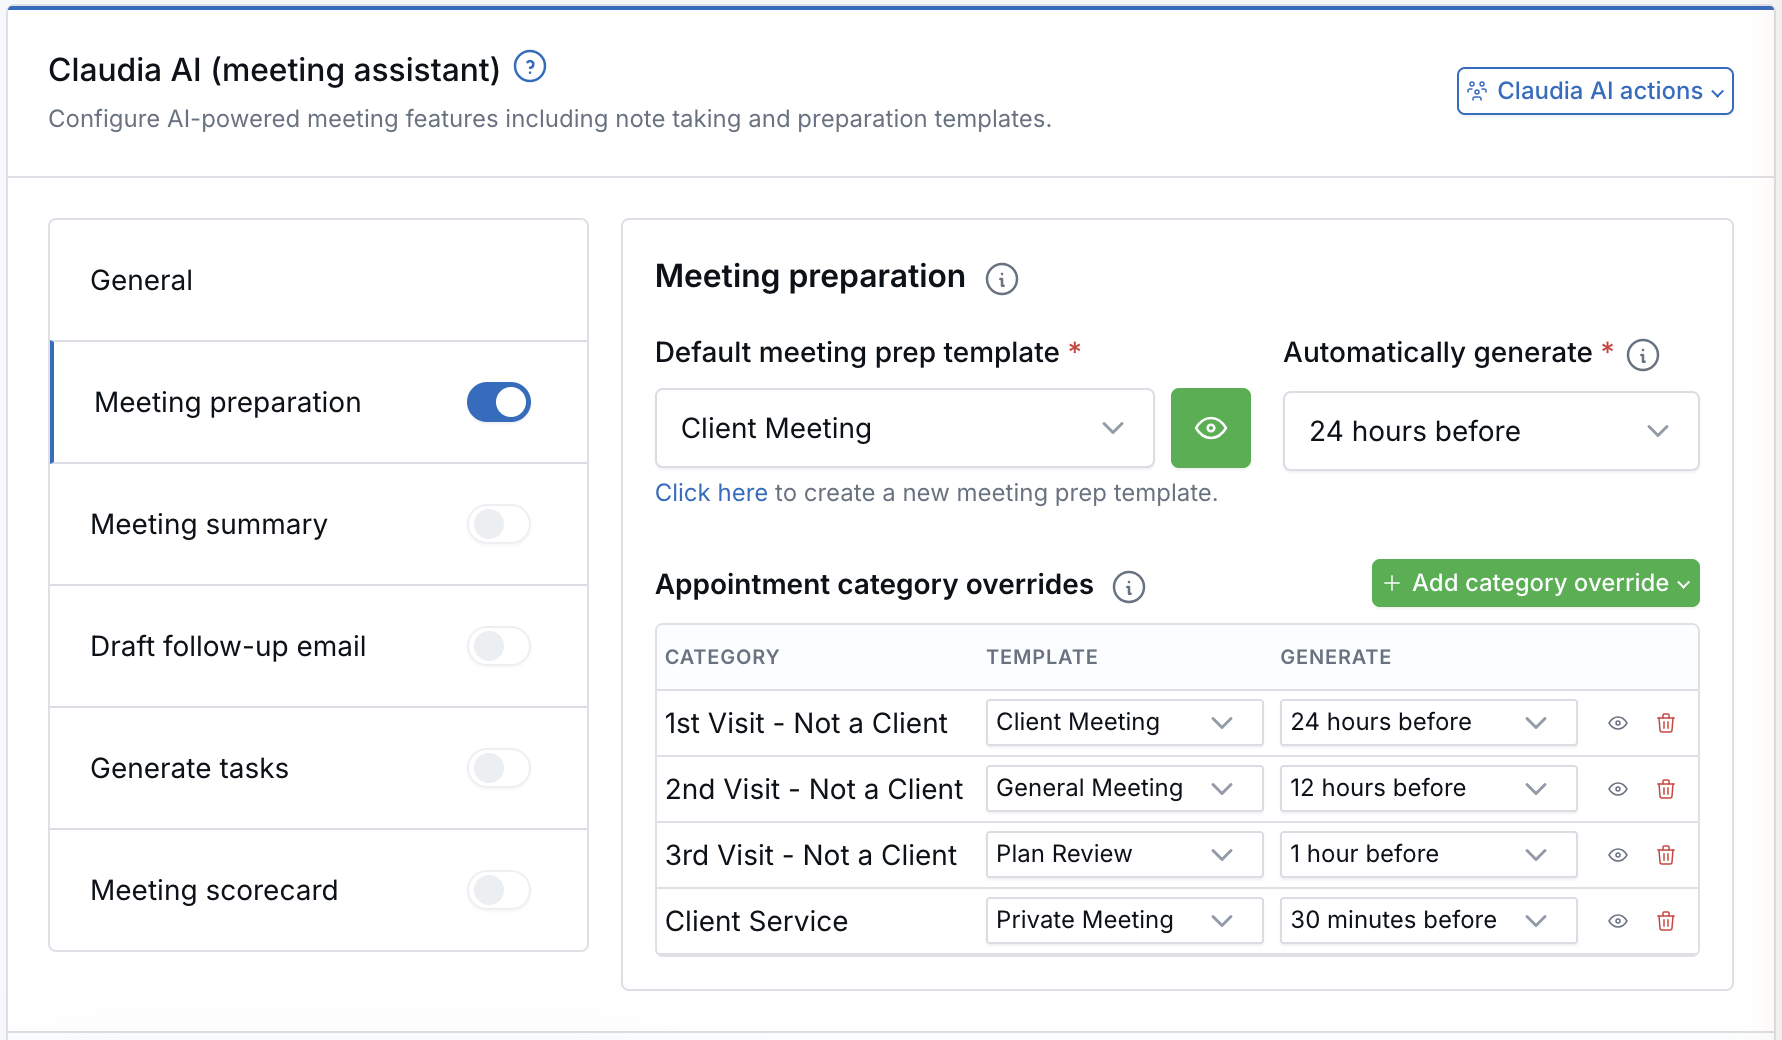Open template dropdown for 1st Visit row

tap(1124, 722)
